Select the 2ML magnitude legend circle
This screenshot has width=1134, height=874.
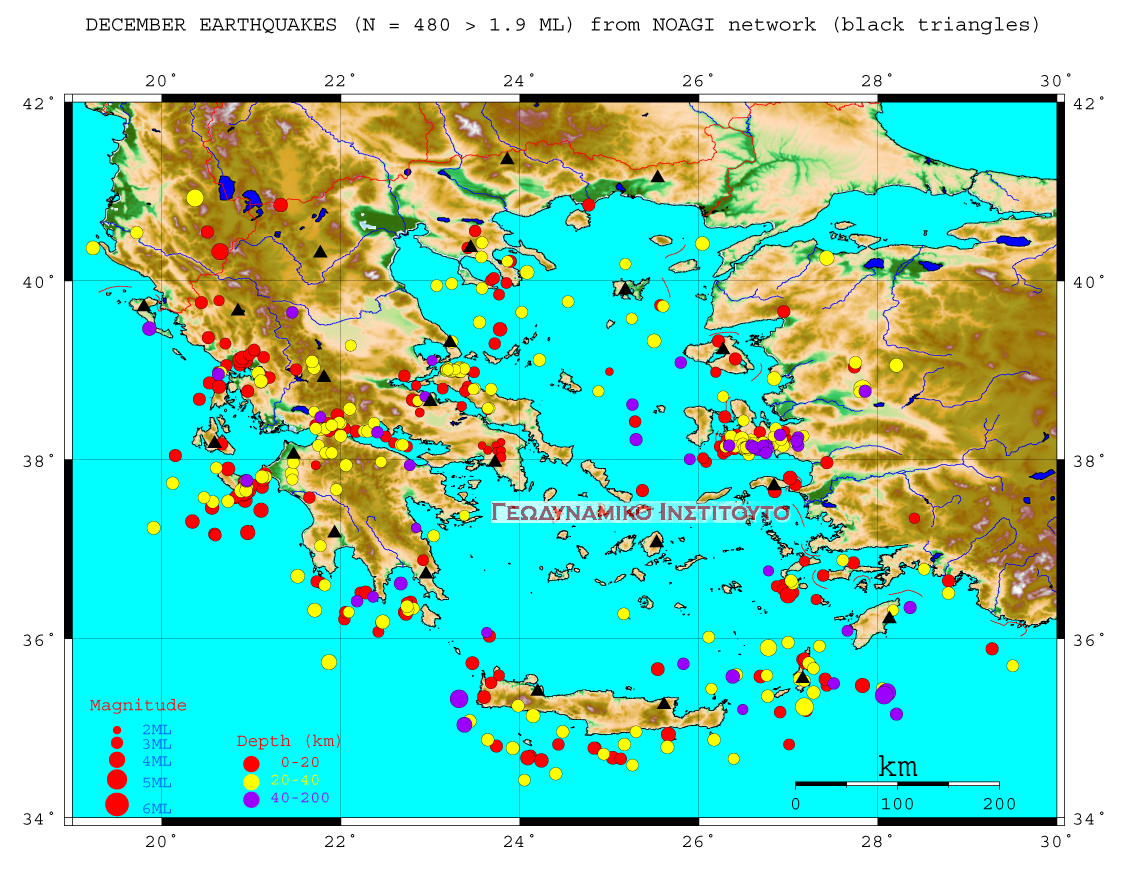(116, 730)
